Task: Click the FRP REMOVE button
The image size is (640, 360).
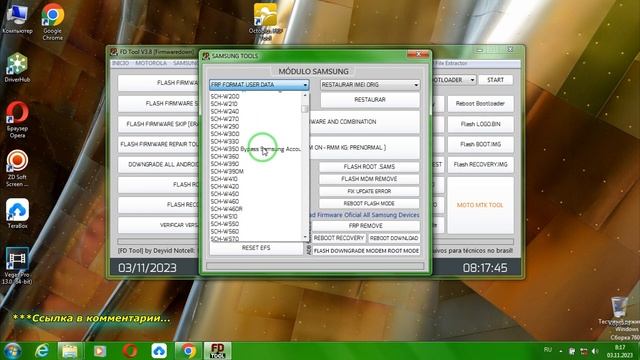Action: 366,226
